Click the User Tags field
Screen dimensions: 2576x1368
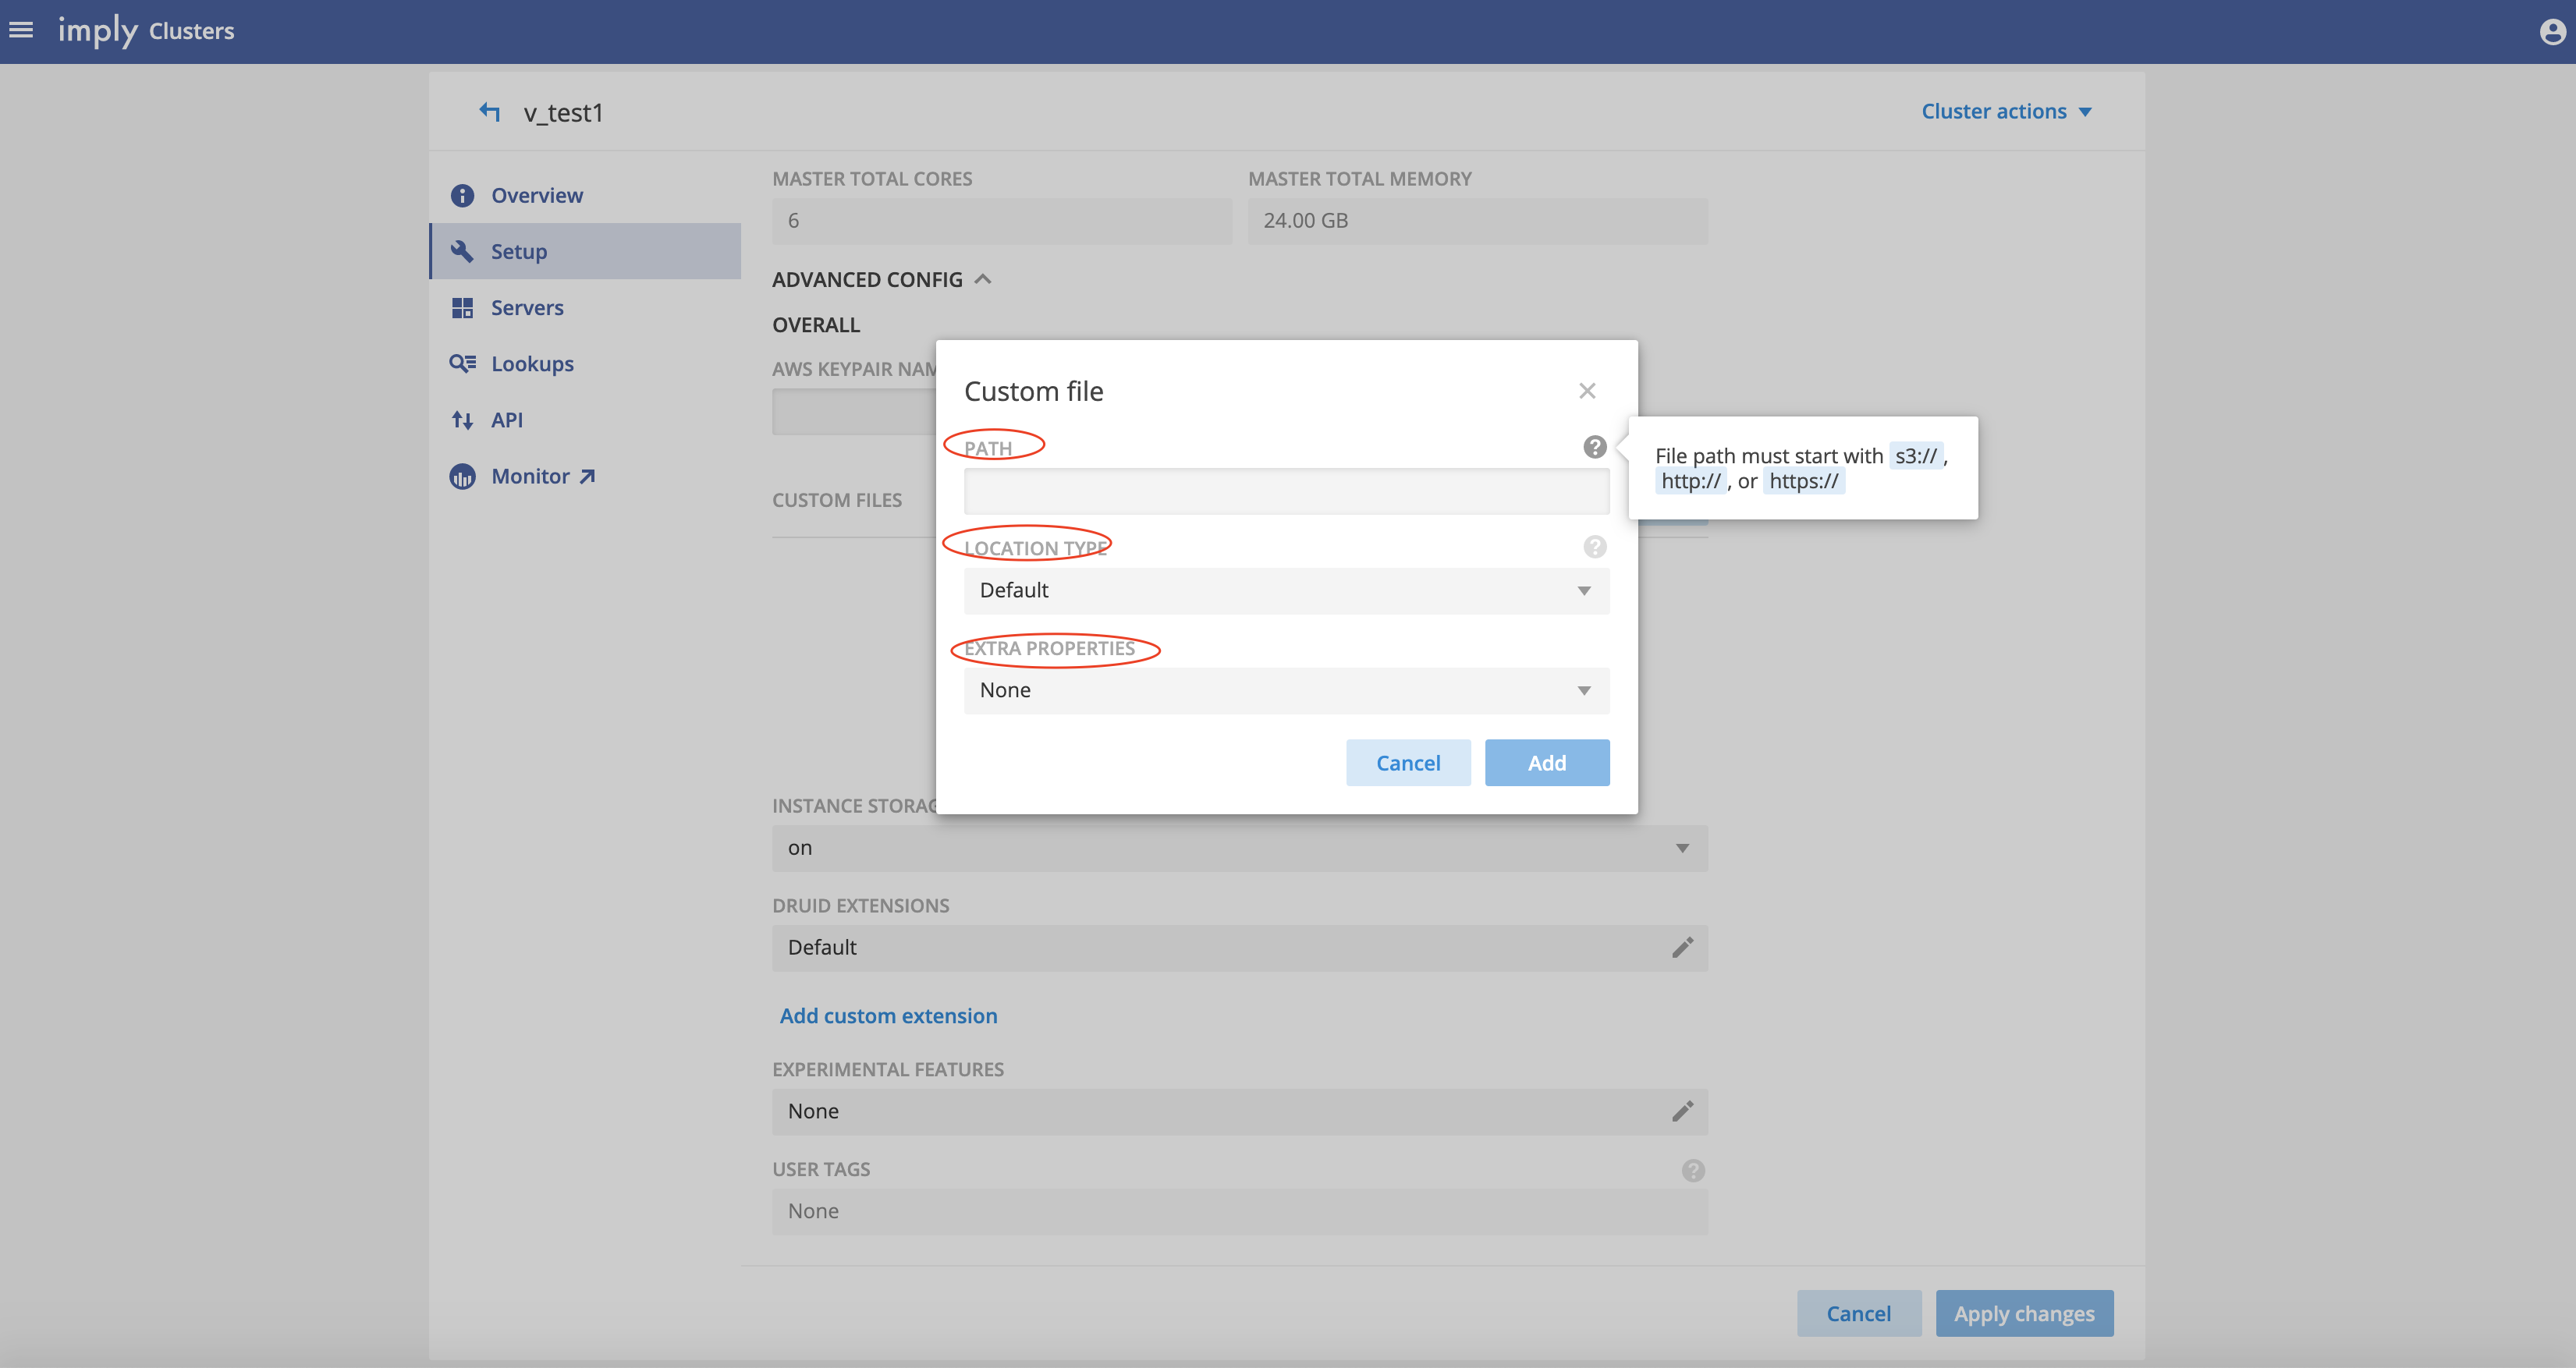point(1239,1211)
